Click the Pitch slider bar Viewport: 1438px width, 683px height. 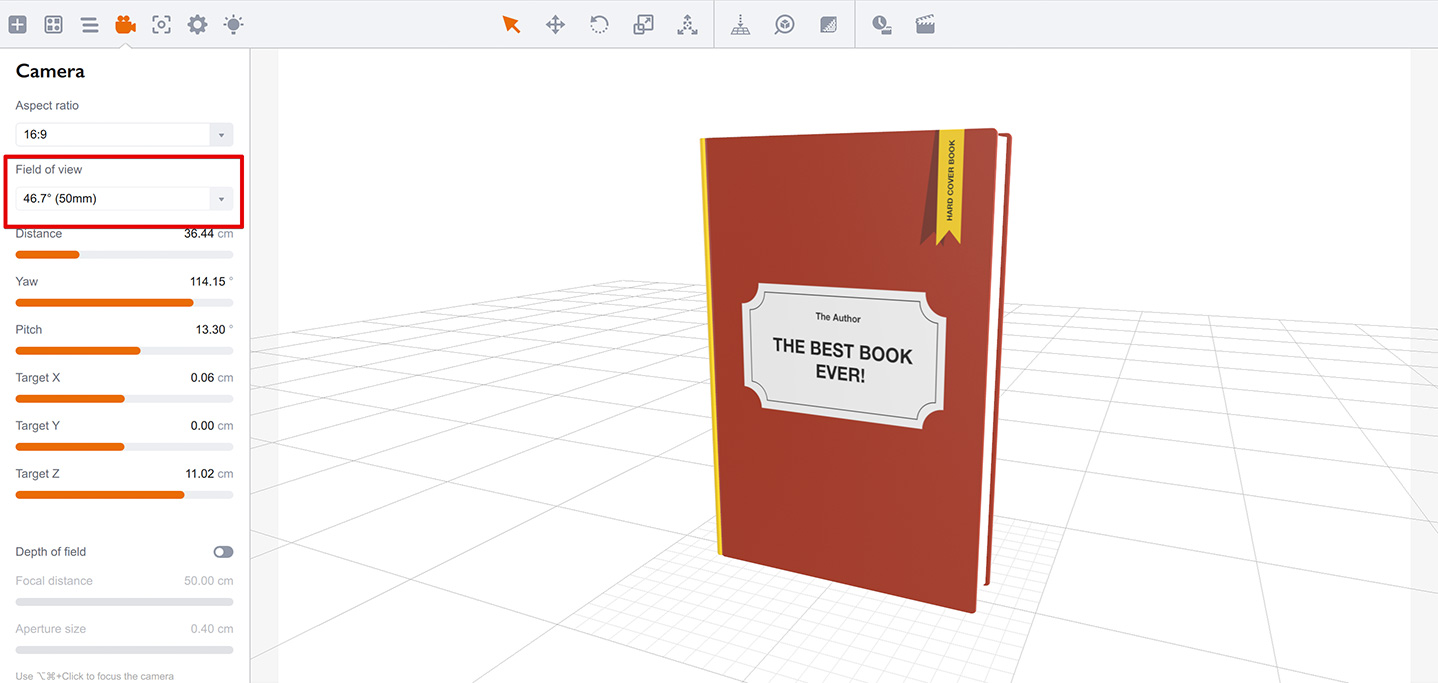coord(124,350)
